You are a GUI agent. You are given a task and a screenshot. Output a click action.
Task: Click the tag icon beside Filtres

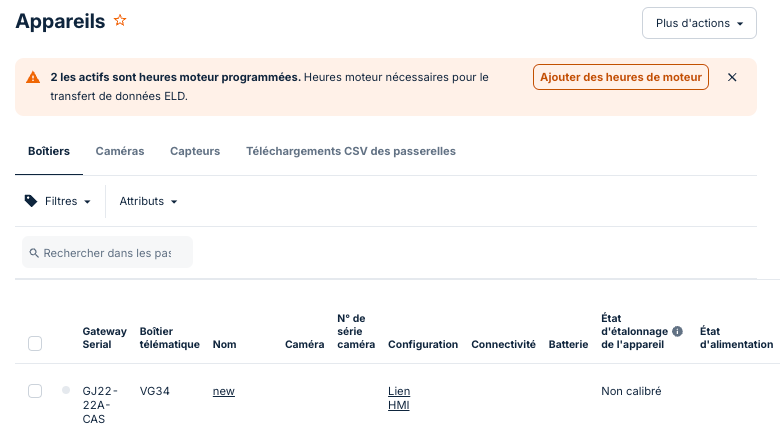tap(31, 201)
